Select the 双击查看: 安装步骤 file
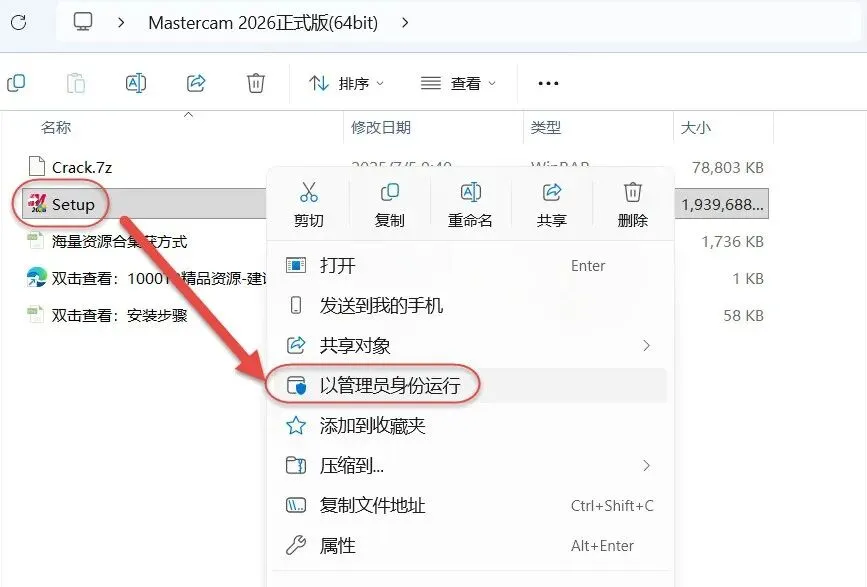This screenshot has width=867, height=587. pyautogui.click(x=119, y=316)
